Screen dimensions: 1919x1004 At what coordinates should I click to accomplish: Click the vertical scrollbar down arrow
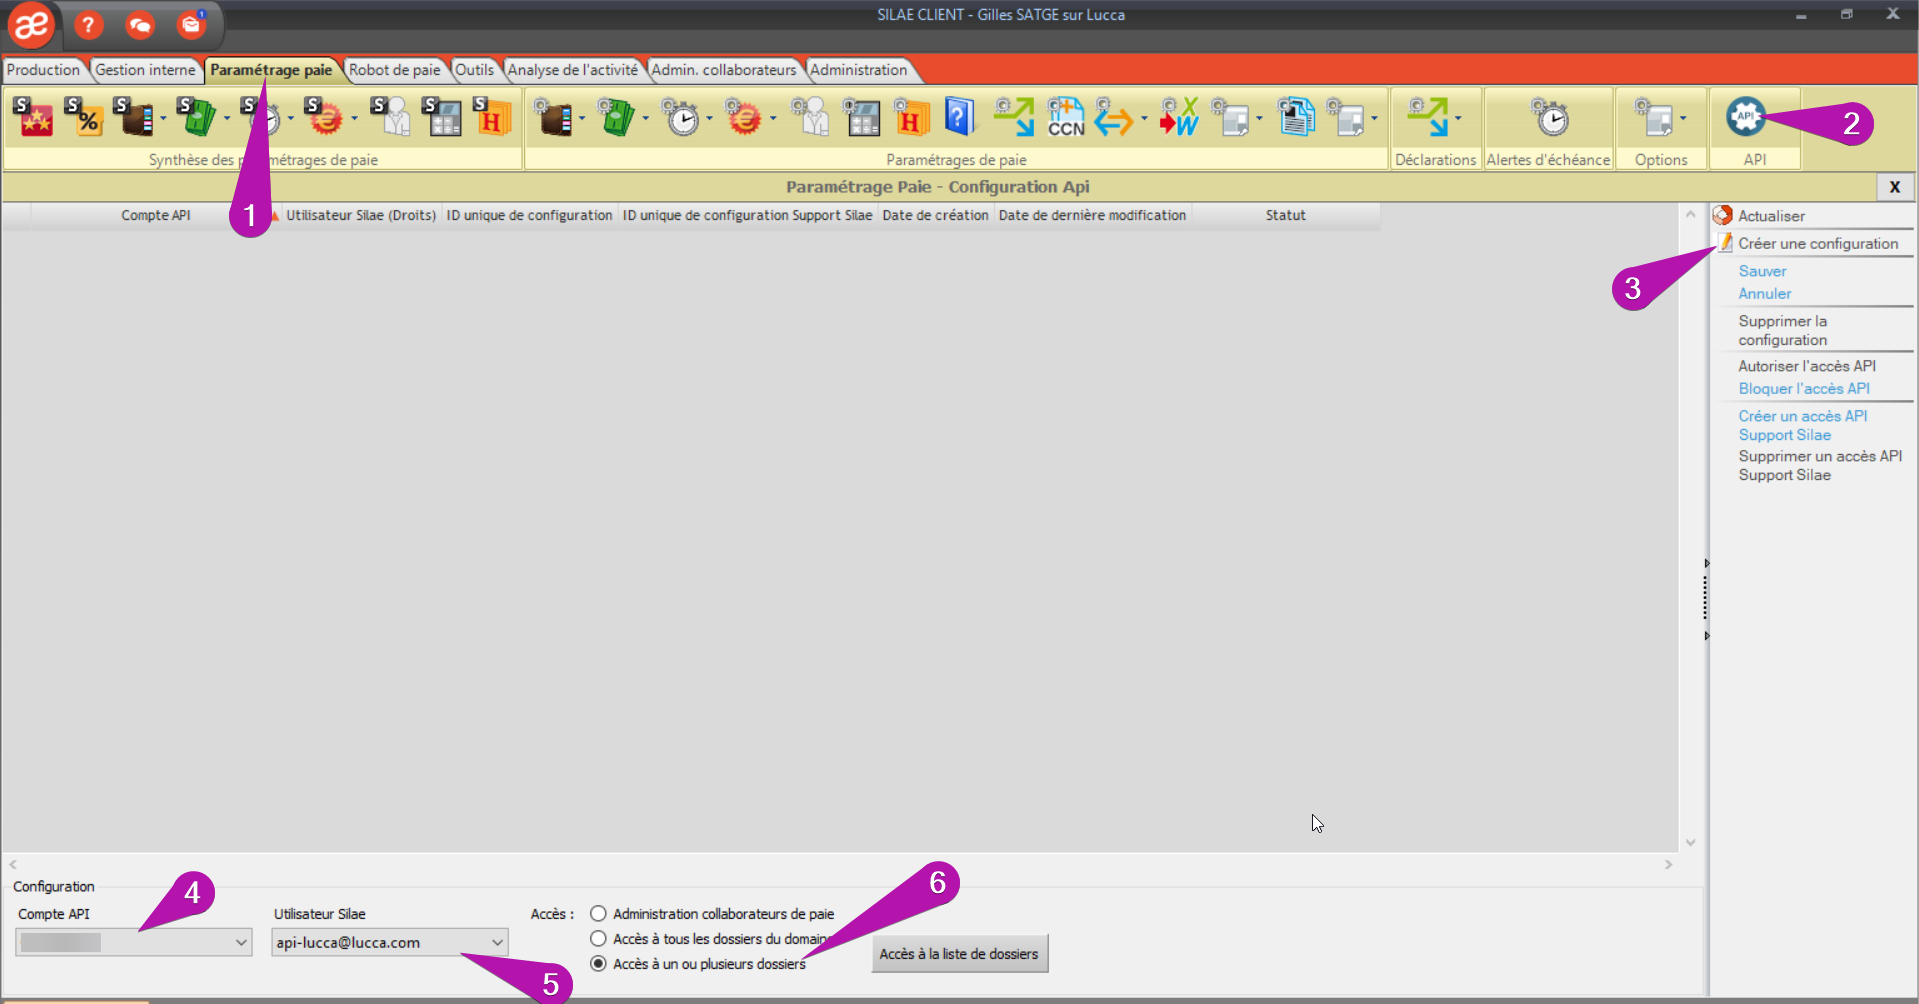(x=1690, y=842)
